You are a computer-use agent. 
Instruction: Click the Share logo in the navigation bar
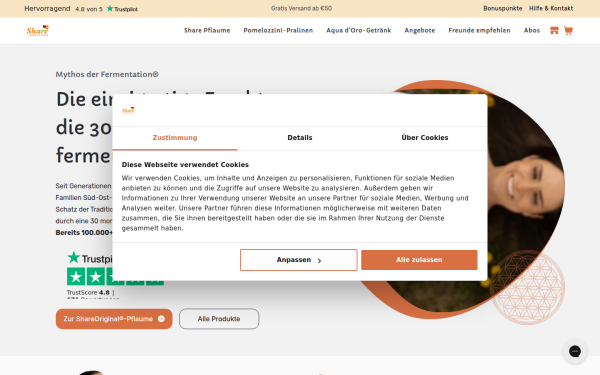point(38,31)
